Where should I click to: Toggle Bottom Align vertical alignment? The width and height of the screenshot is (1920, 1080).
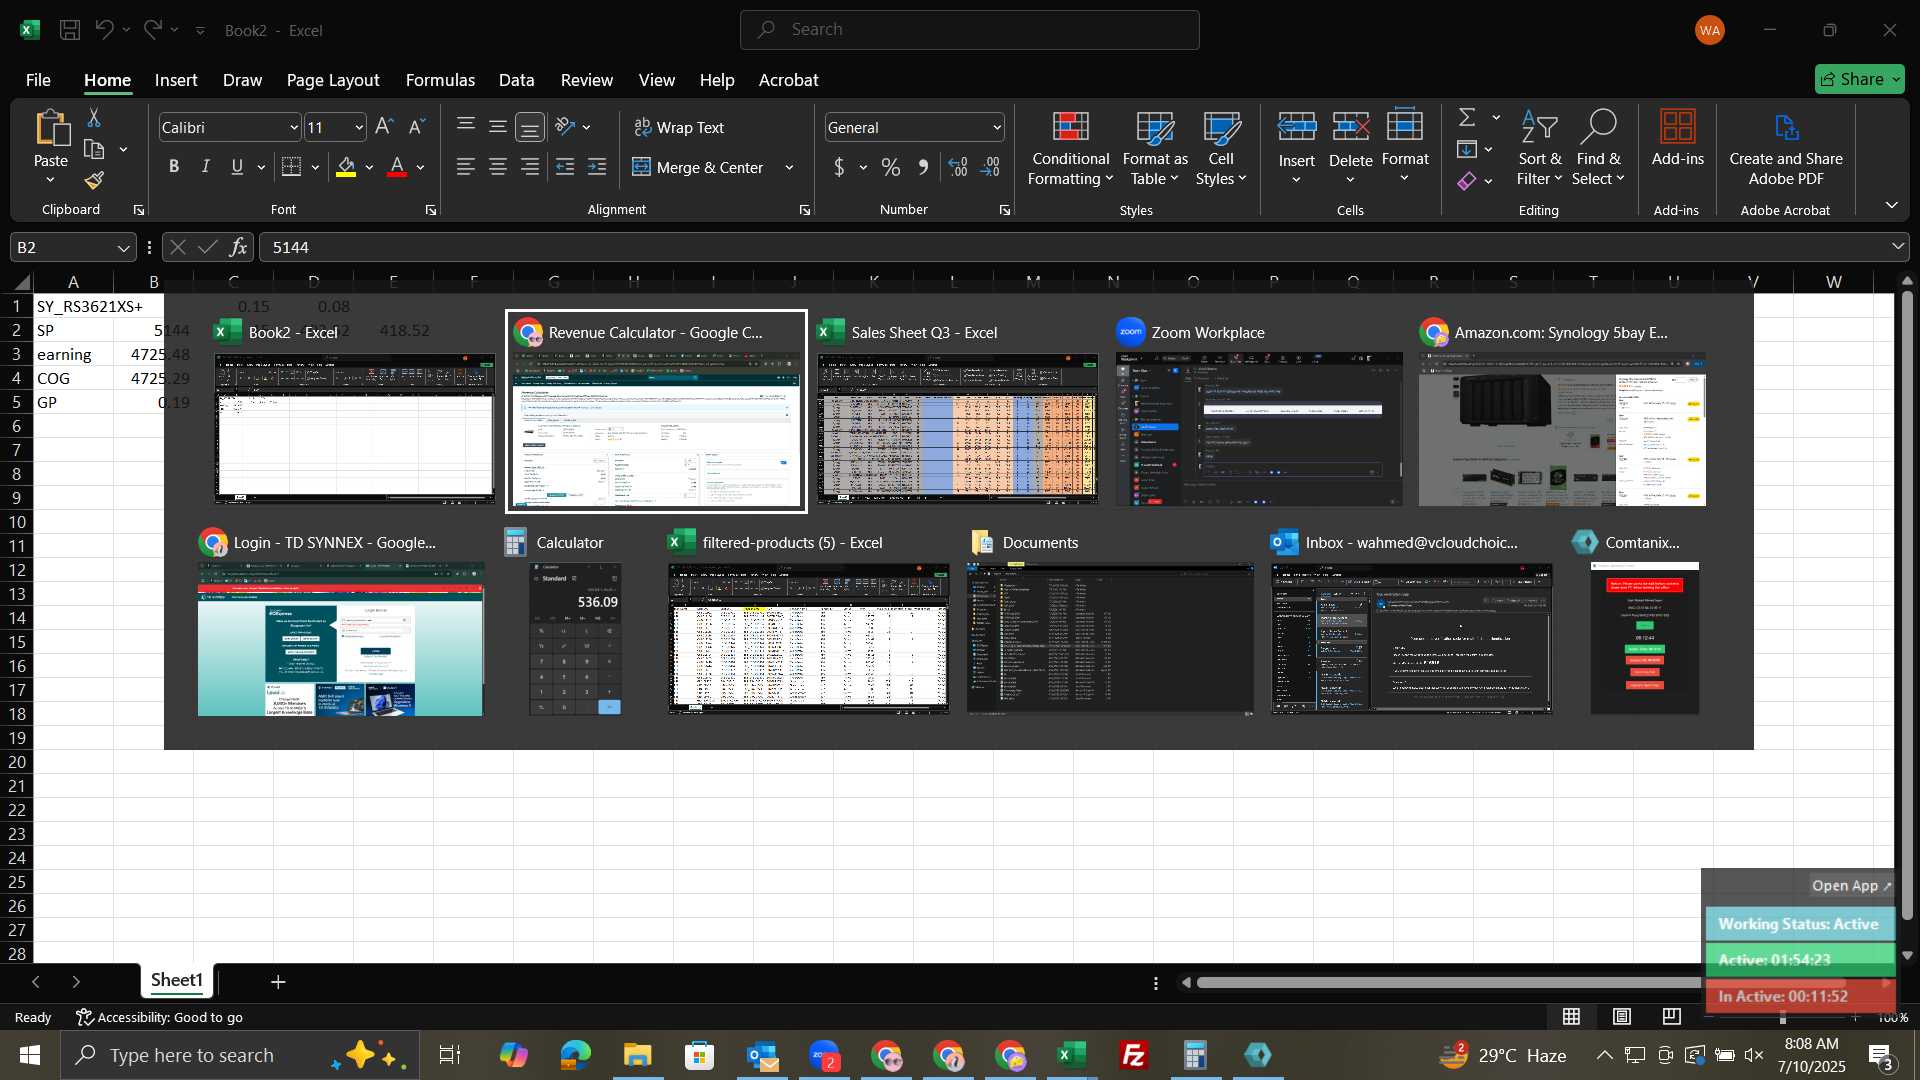tap(530, 127)
